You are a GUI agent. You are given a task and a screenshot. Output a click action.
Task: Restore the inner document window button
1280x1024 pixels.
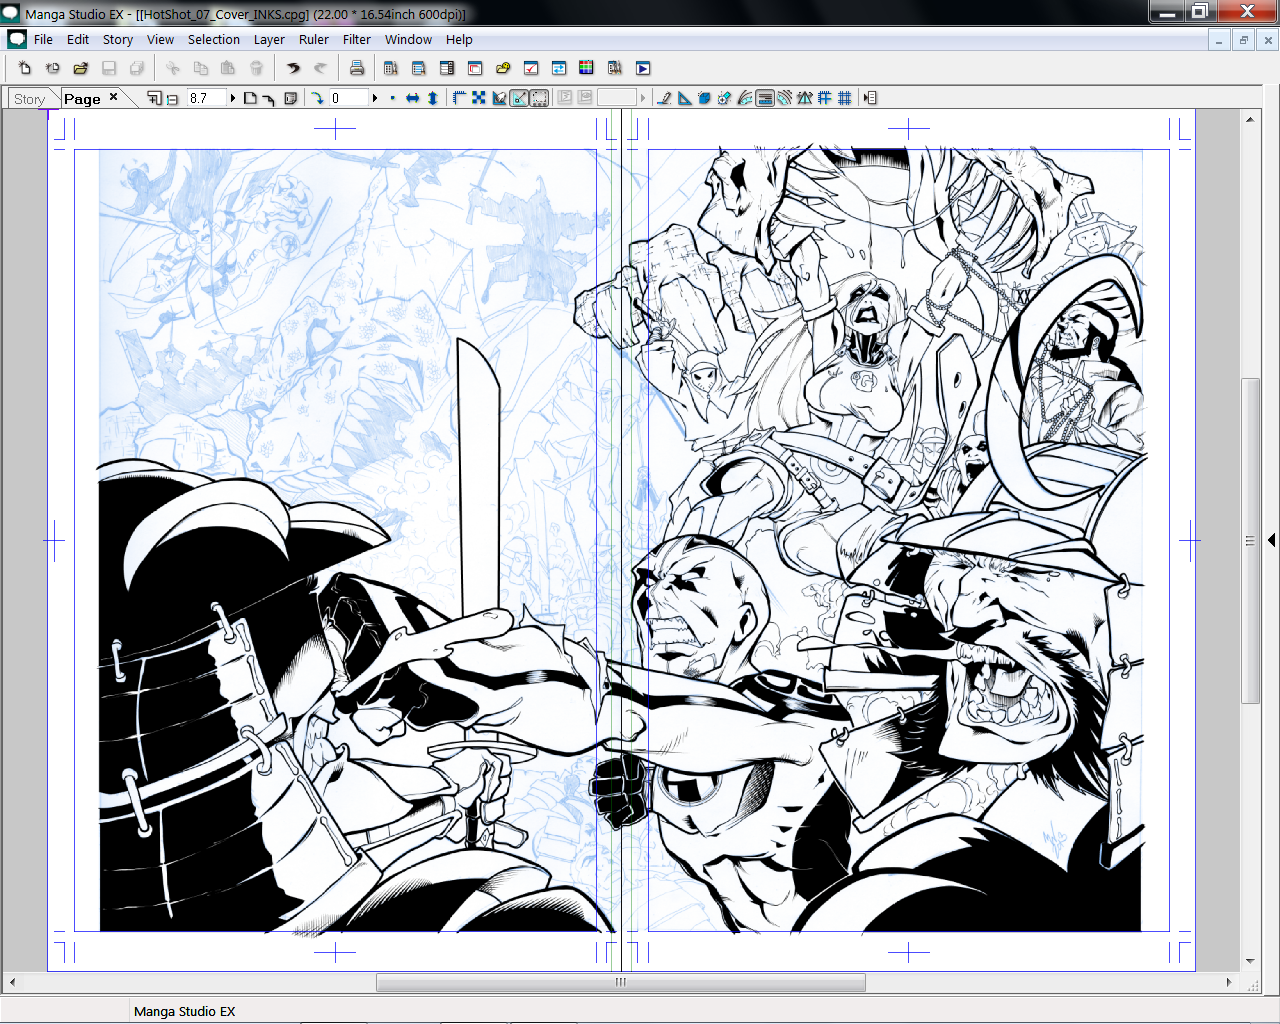click(1243, 40)
